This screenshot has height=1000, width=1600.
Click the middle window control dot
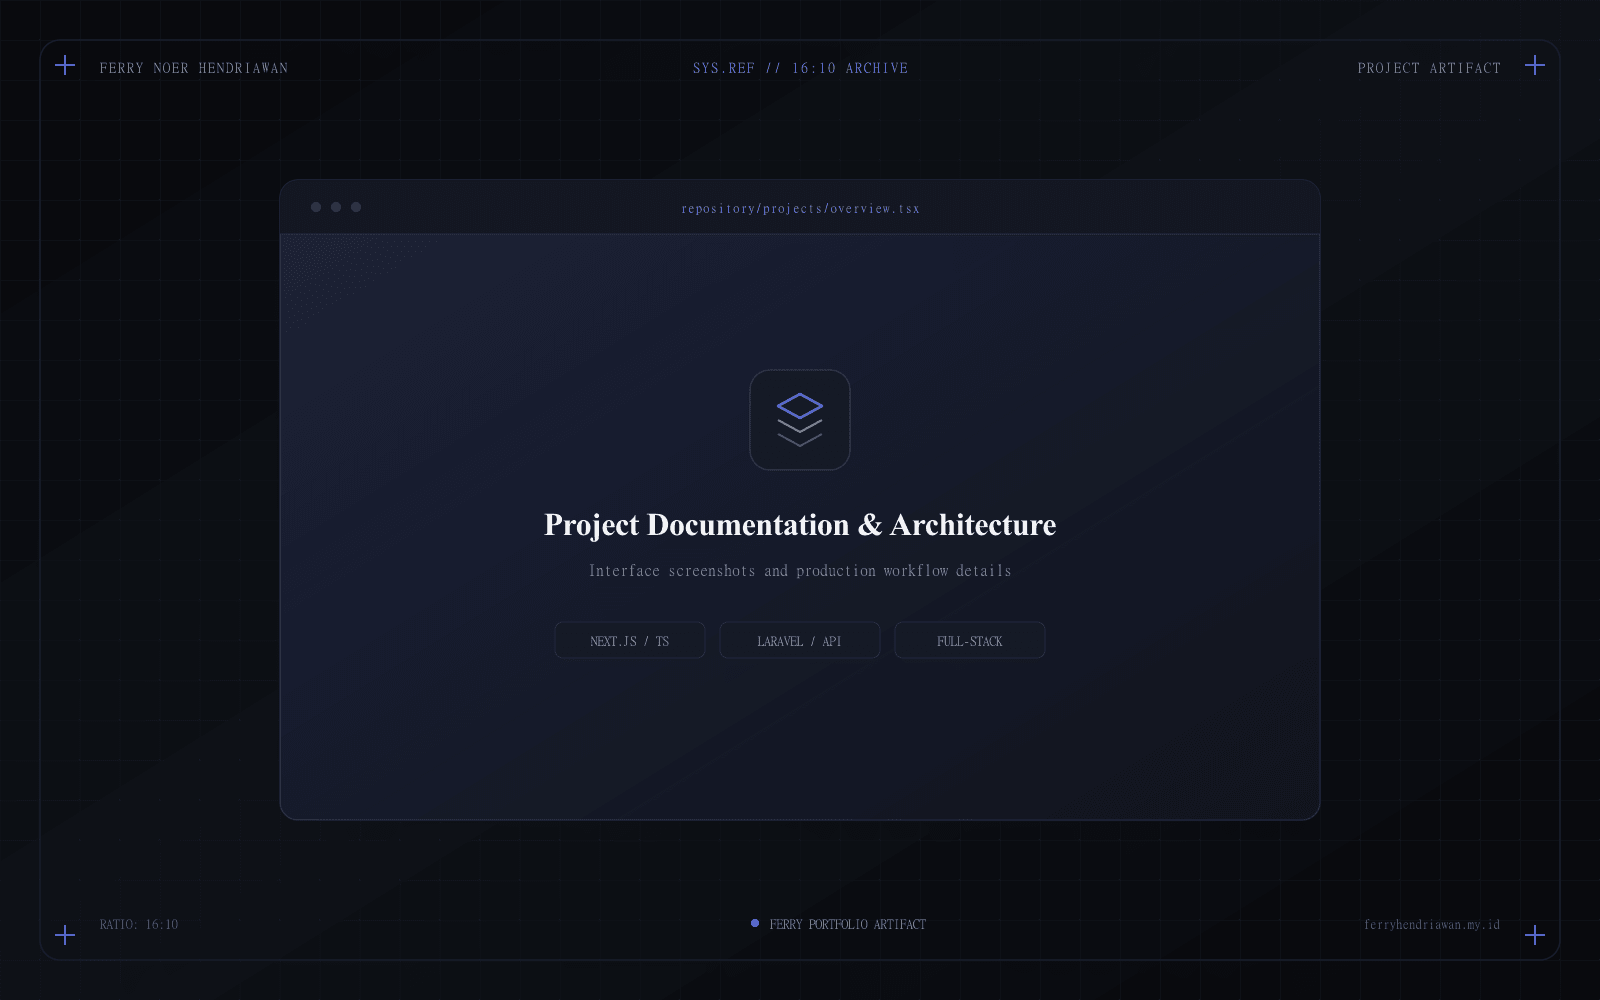click(336, 207)
